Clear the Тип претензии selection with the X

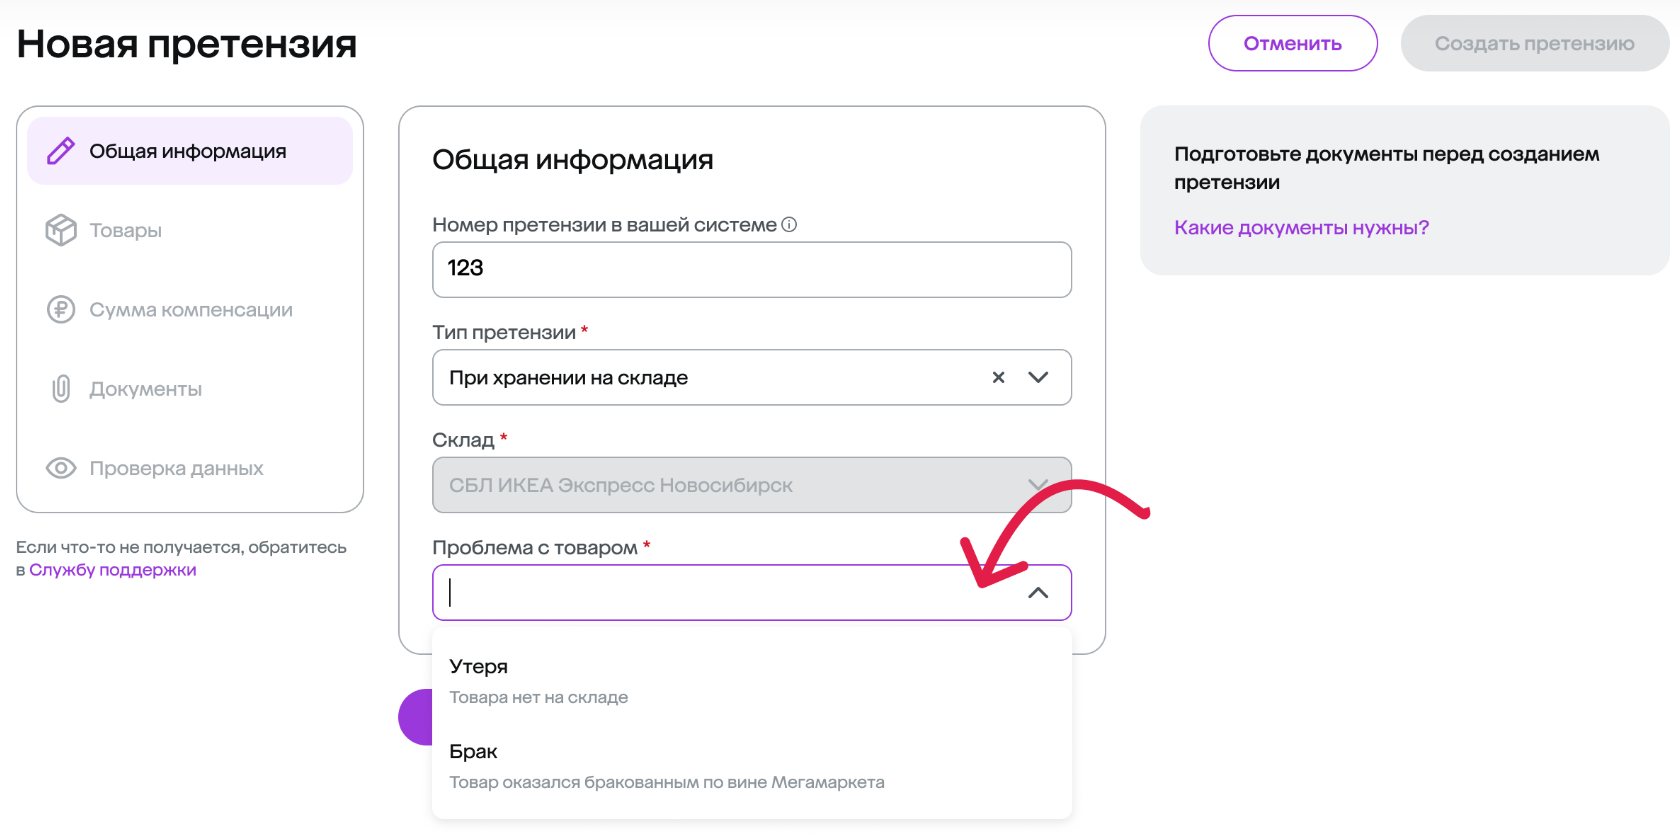click(998, 377)
